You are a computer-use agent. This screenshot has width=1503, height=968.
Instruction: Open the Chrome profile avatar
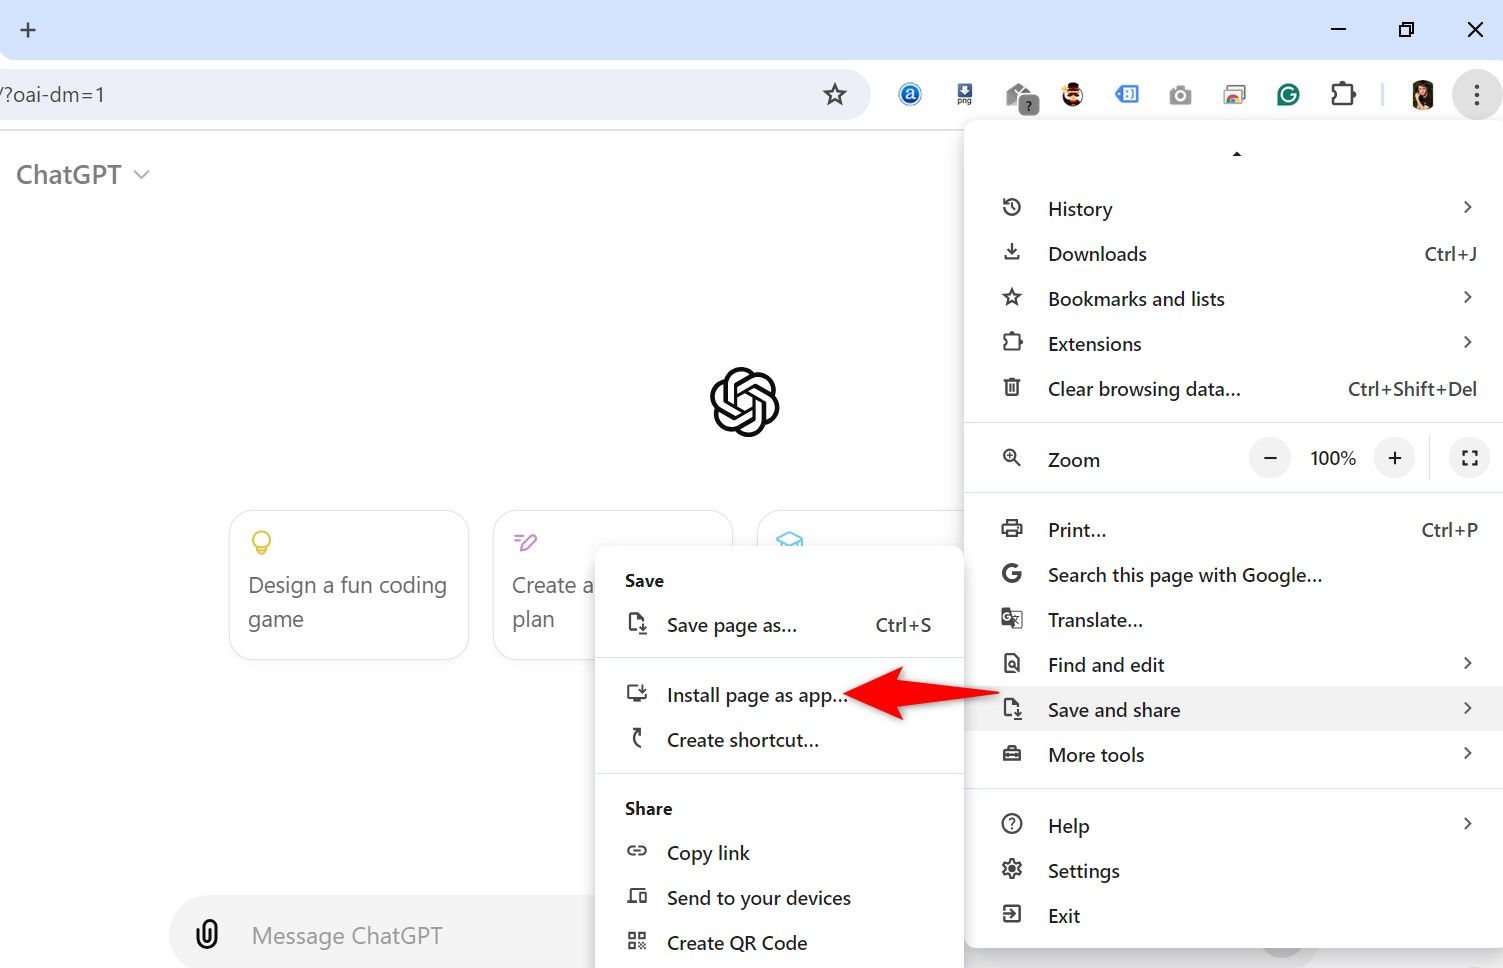click(x=1421, y=94)
